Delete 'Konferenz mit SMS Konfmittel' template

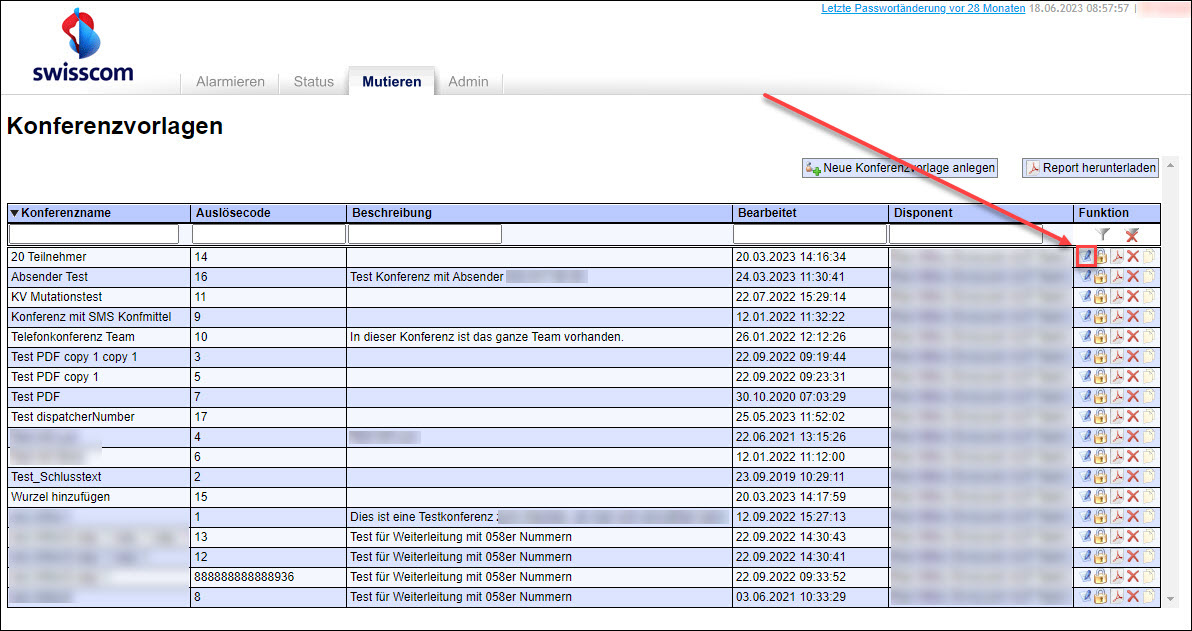[1133, 316]
